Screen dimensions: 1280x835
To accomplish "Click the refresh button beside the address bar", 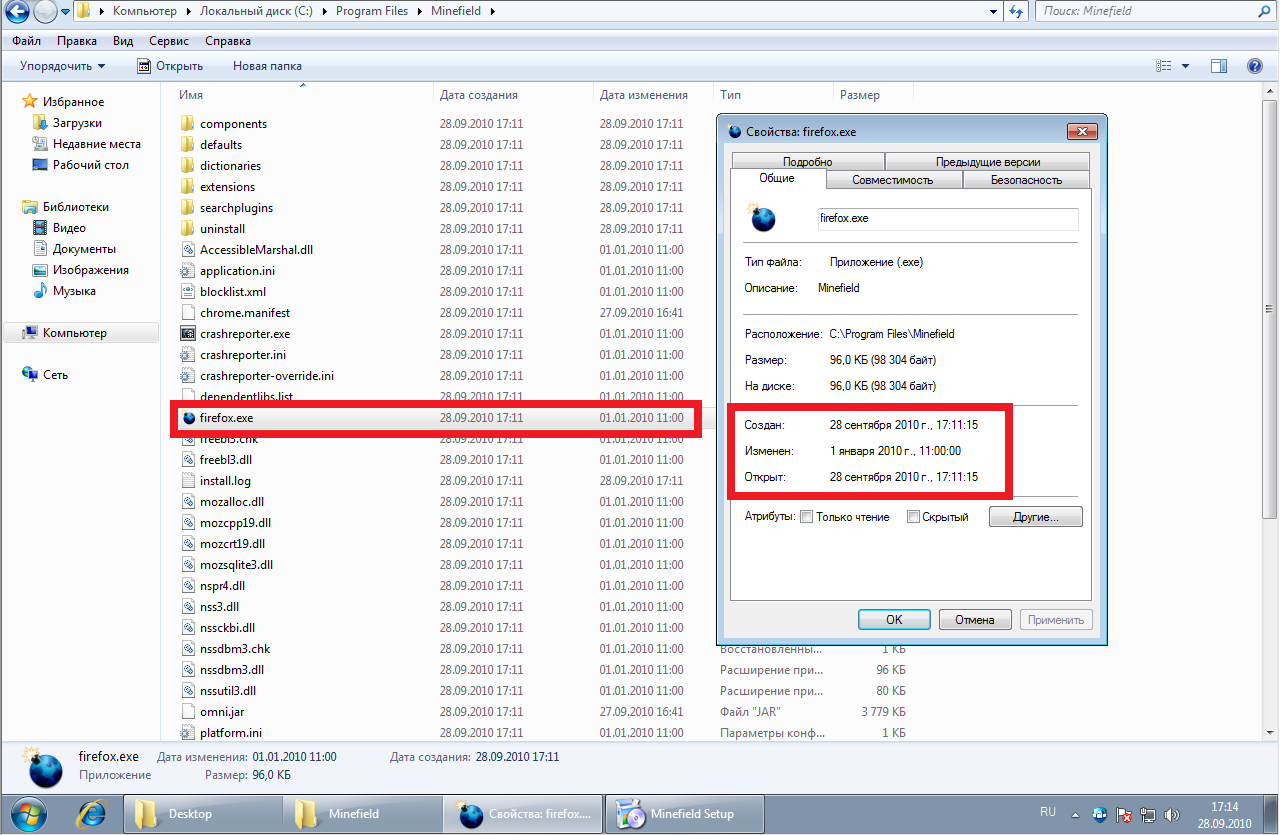I will point(1016,12).
